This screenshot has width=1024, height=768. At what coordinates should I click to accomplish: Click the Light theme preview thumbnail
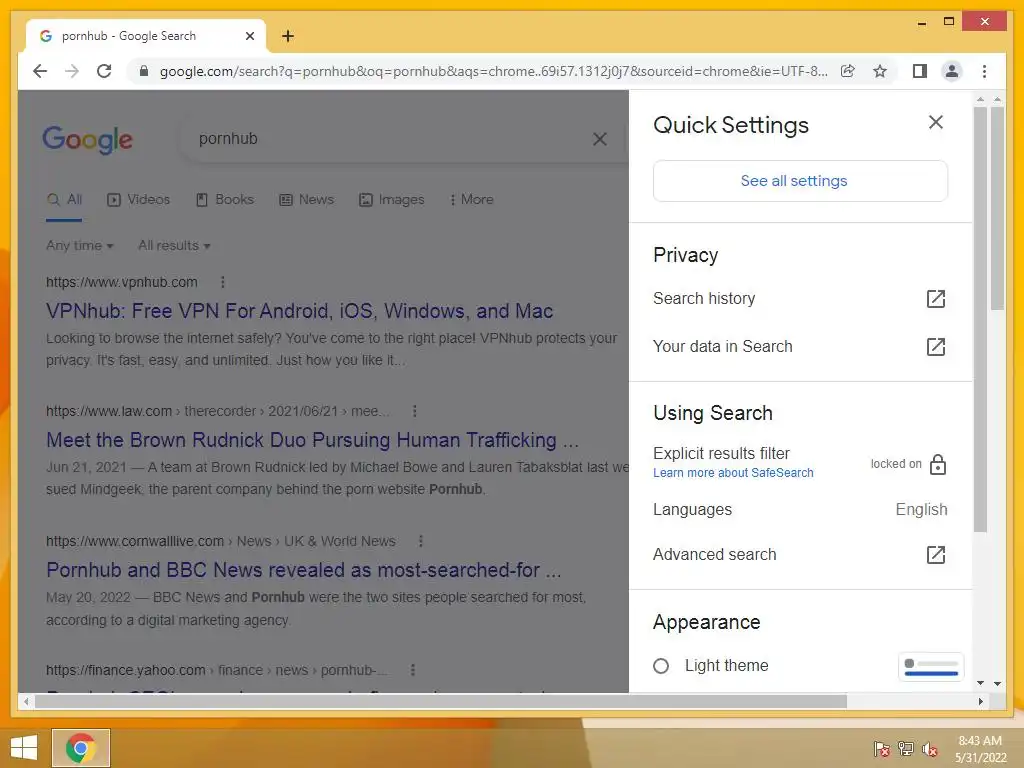click(x=931, y=667)
